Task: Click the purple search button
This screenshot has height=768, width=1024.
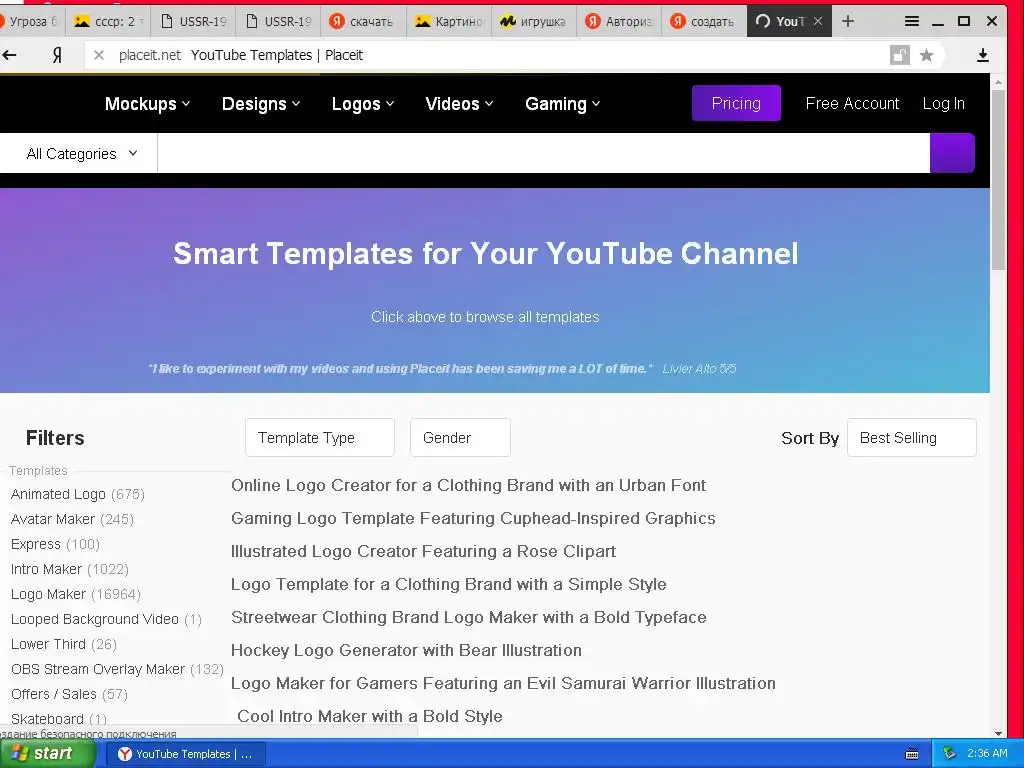Action: (x=952, y=153)
